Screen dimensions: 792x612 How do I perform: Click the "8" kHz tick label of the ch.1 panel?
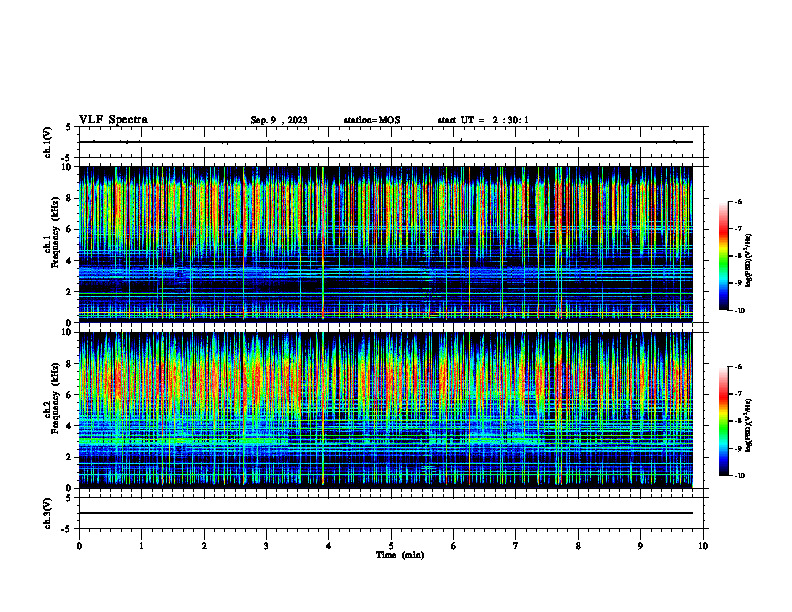[70, 198]
